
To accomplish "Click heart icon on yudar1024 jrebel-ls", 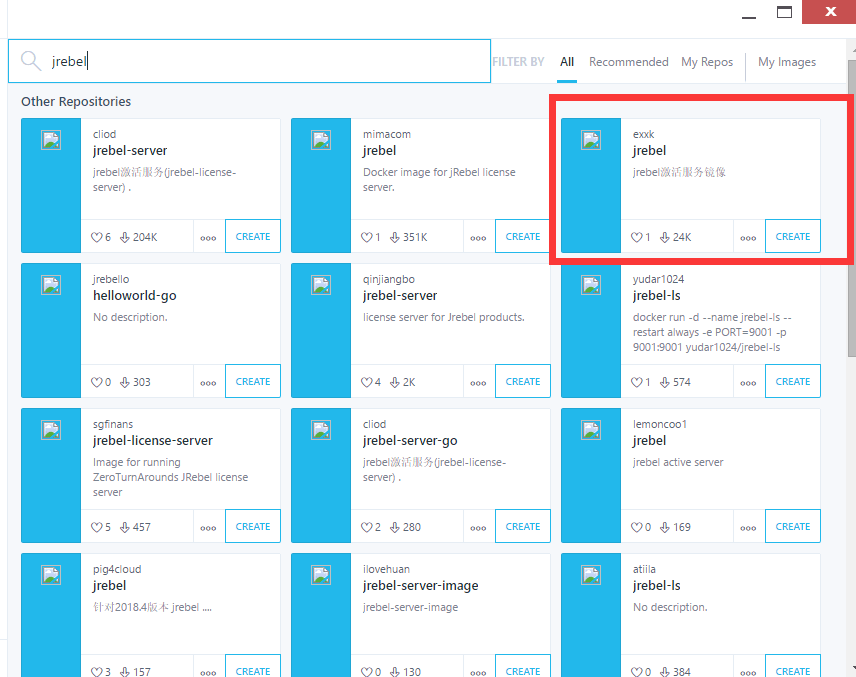I will (637, 382).
